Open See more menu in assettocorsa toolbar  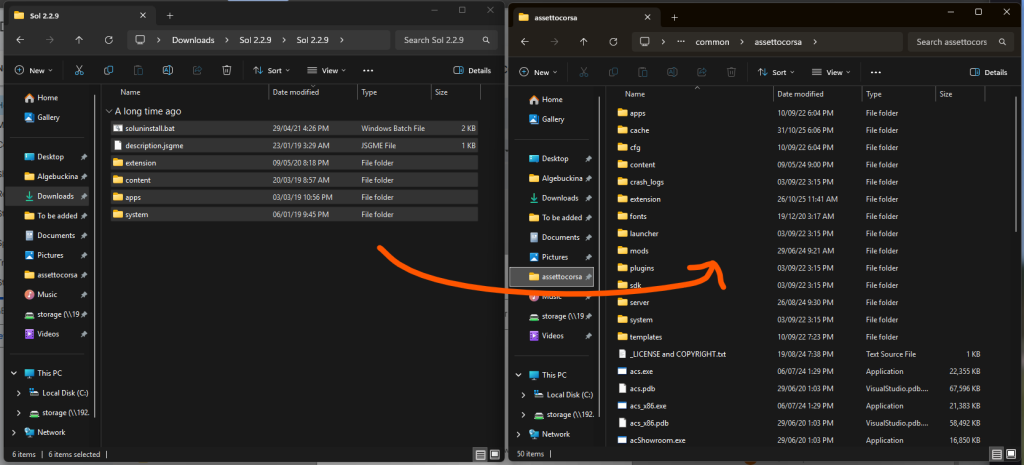pos(876,72)
